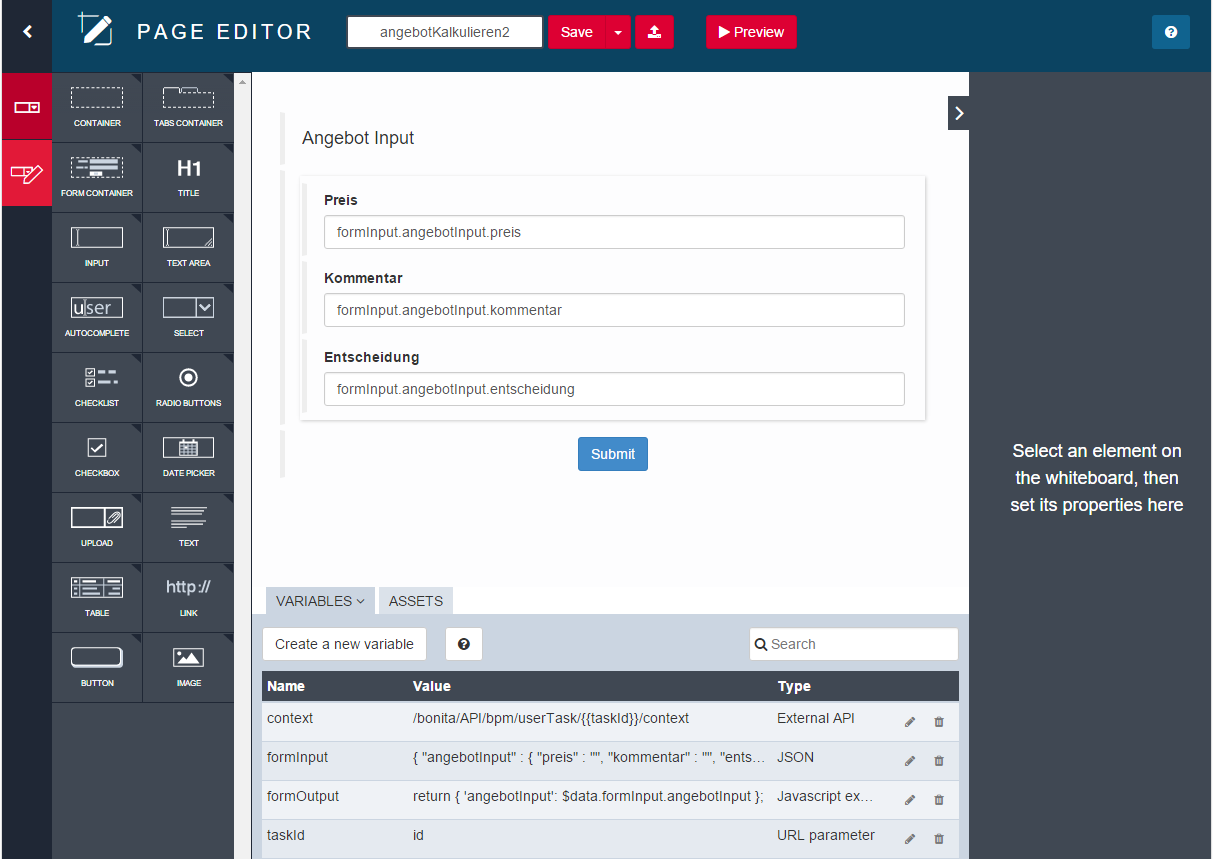Select the Link widget
The height and width of the screenshot is (859, 1213).
188,597
